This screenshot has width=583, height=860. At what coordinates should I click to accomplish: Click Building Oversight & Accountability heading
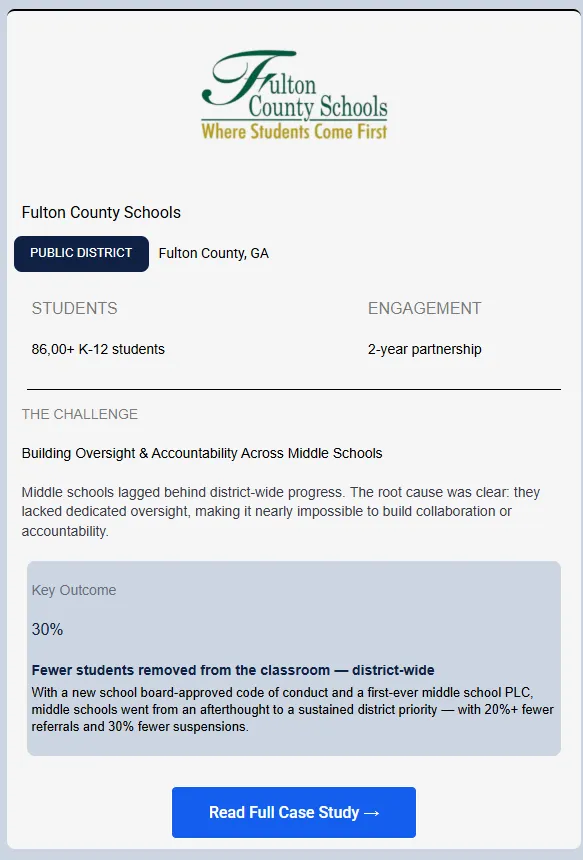tap(202, 453)
